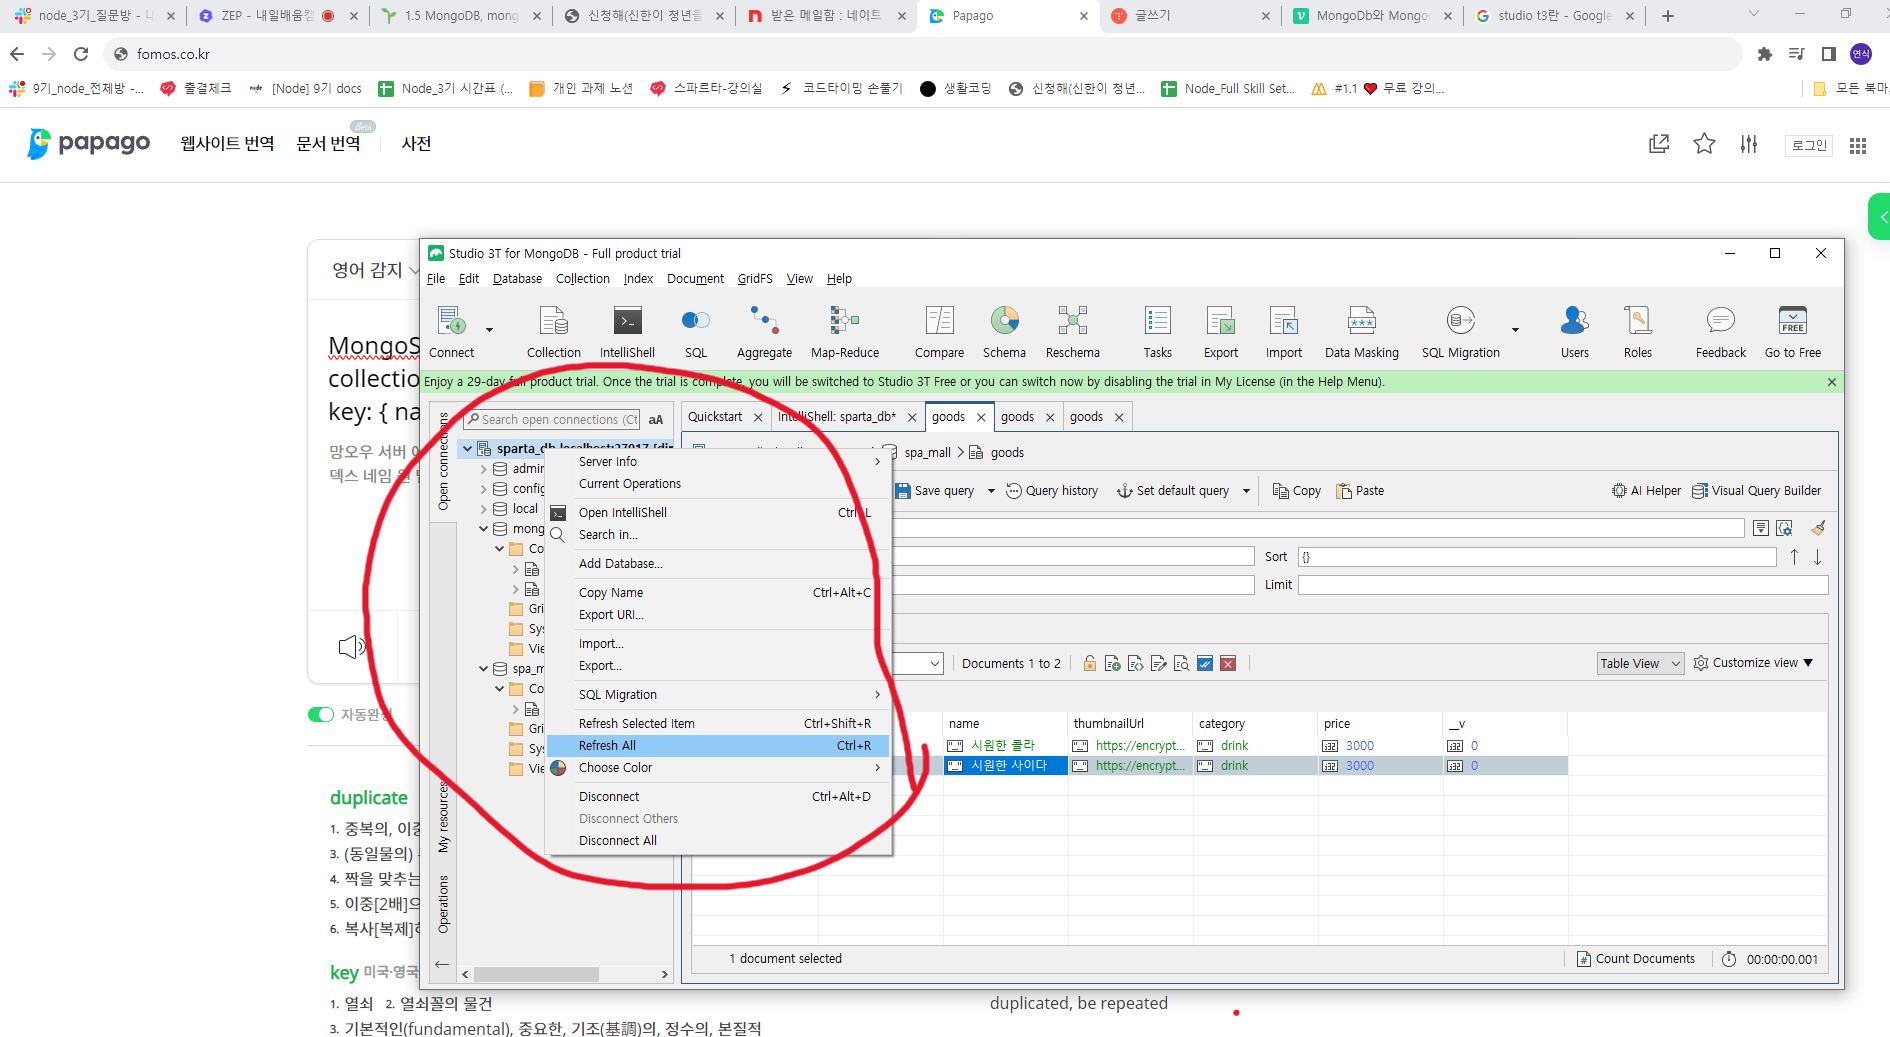
Task: Open the Compare tool
Action: point(939,331)
